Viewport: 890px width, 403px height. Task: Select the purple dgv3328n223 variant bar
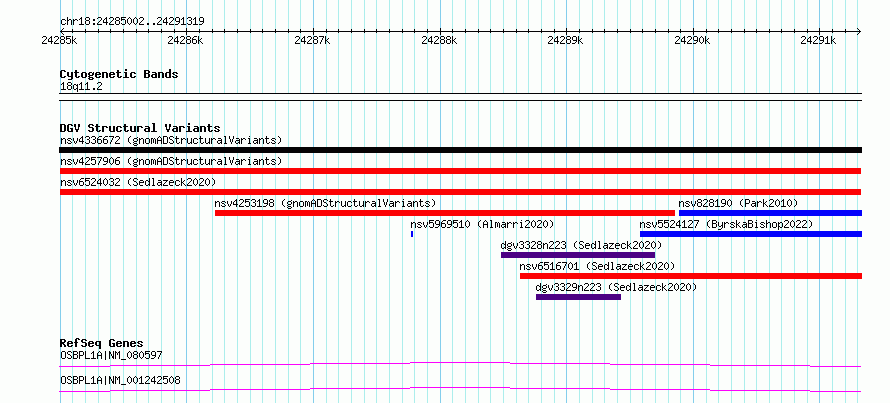tap(578, 255)
